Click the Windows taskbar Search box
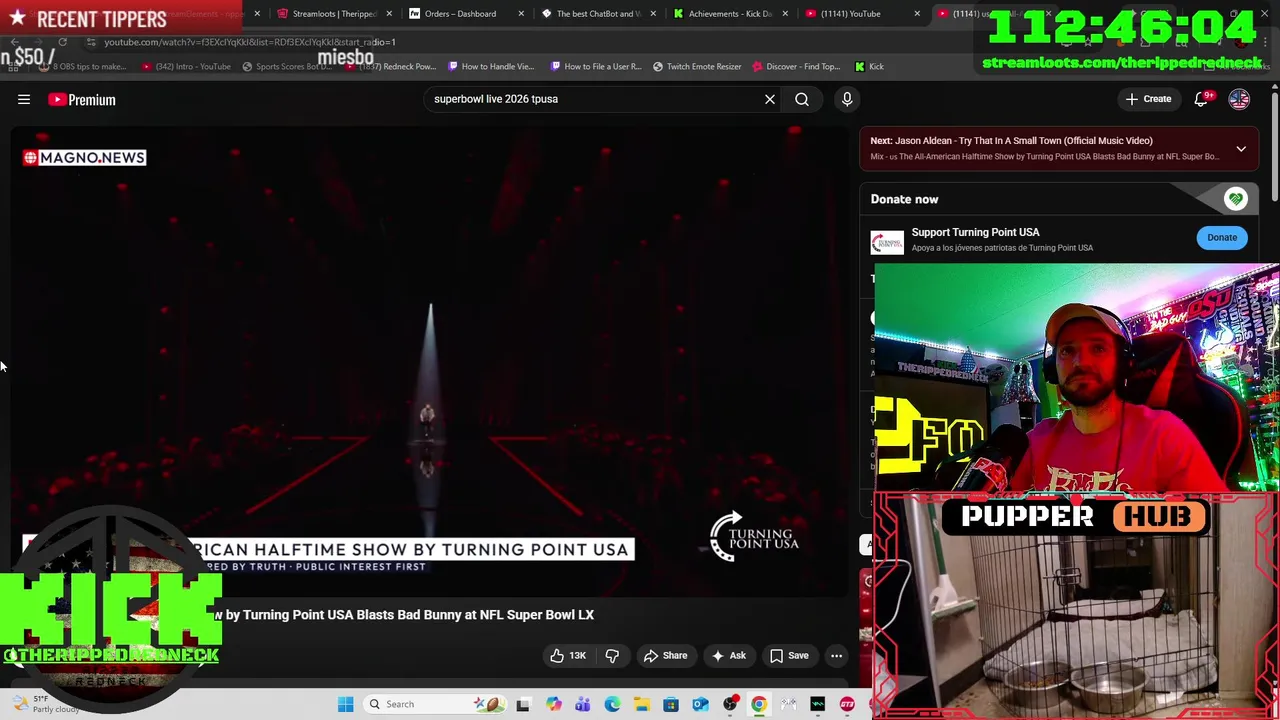This screenshot has width=1280, height=720. click(435, 704)
